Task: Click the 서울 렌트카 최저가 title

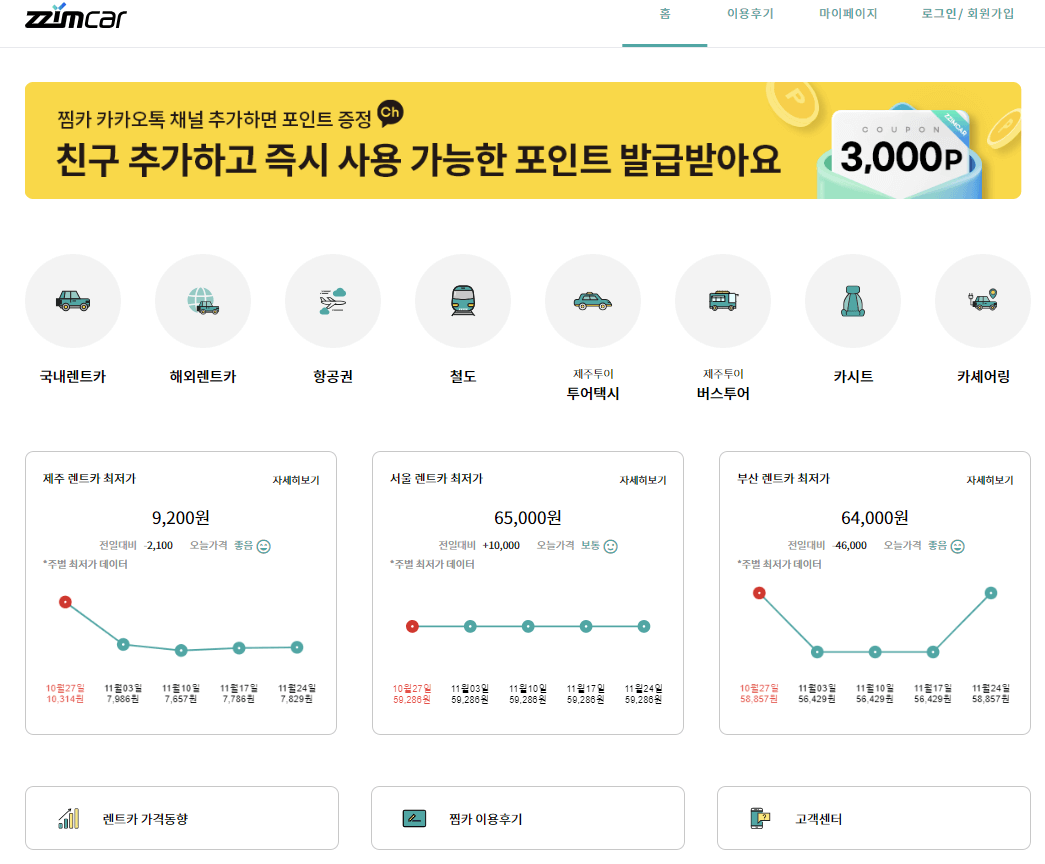Action: click(436, 479)
